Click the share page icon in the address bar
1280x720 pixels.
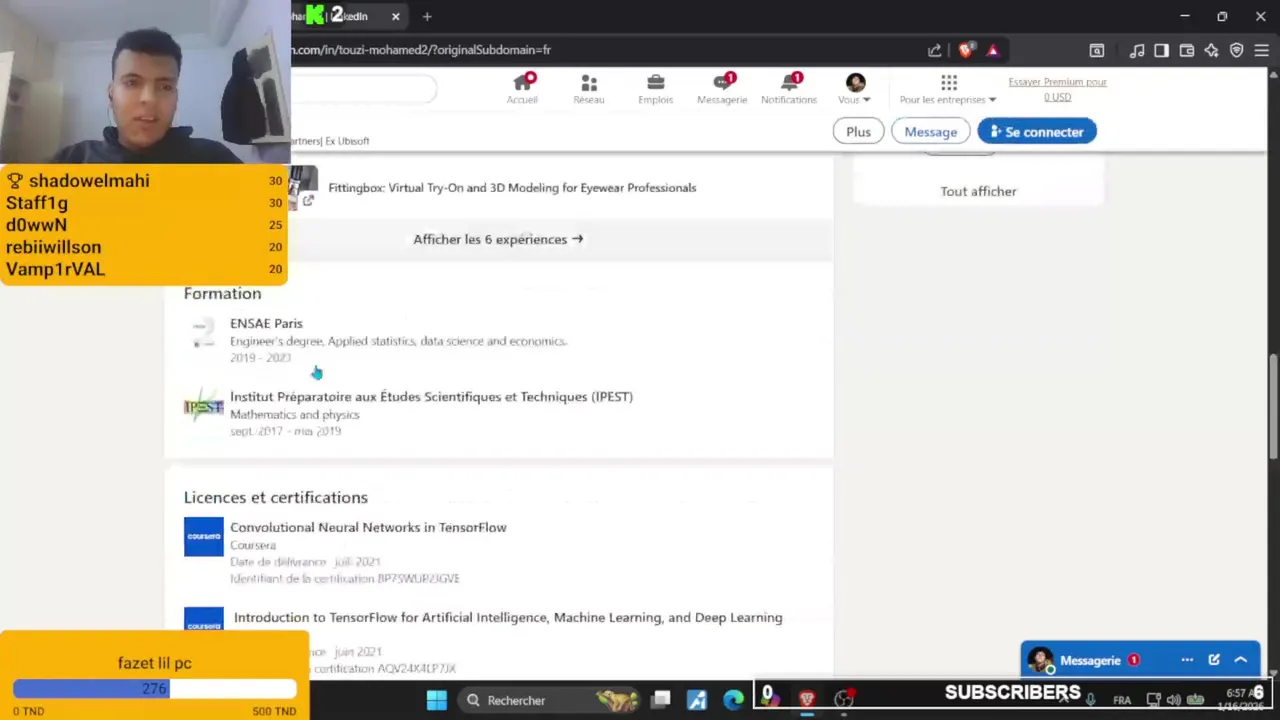[934, 50]
